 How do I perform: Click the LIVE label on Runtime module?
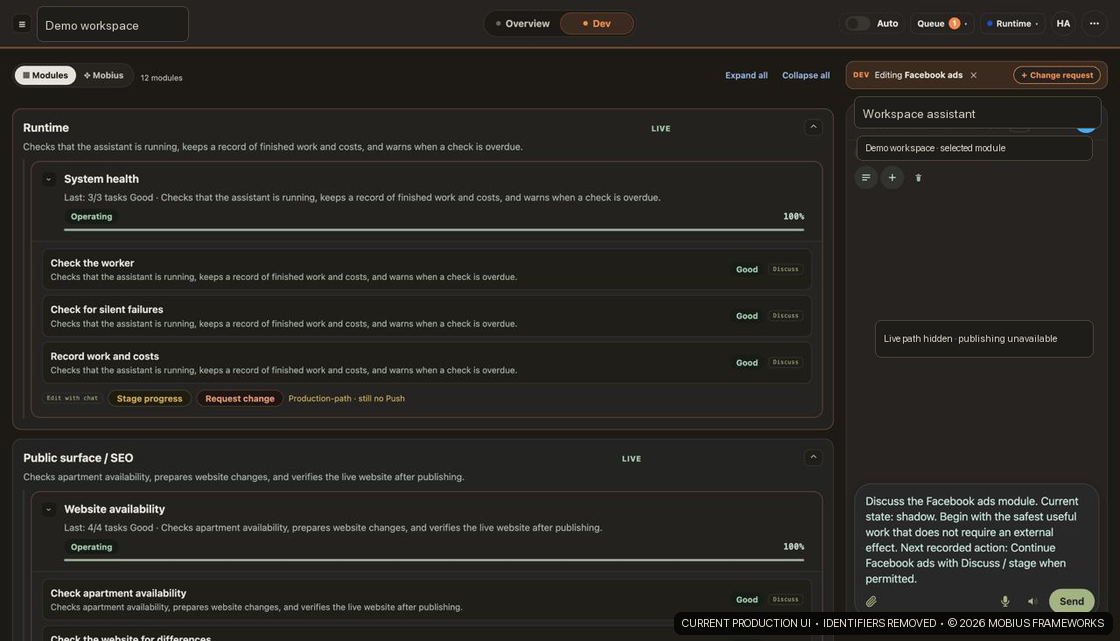click(661, 129)
